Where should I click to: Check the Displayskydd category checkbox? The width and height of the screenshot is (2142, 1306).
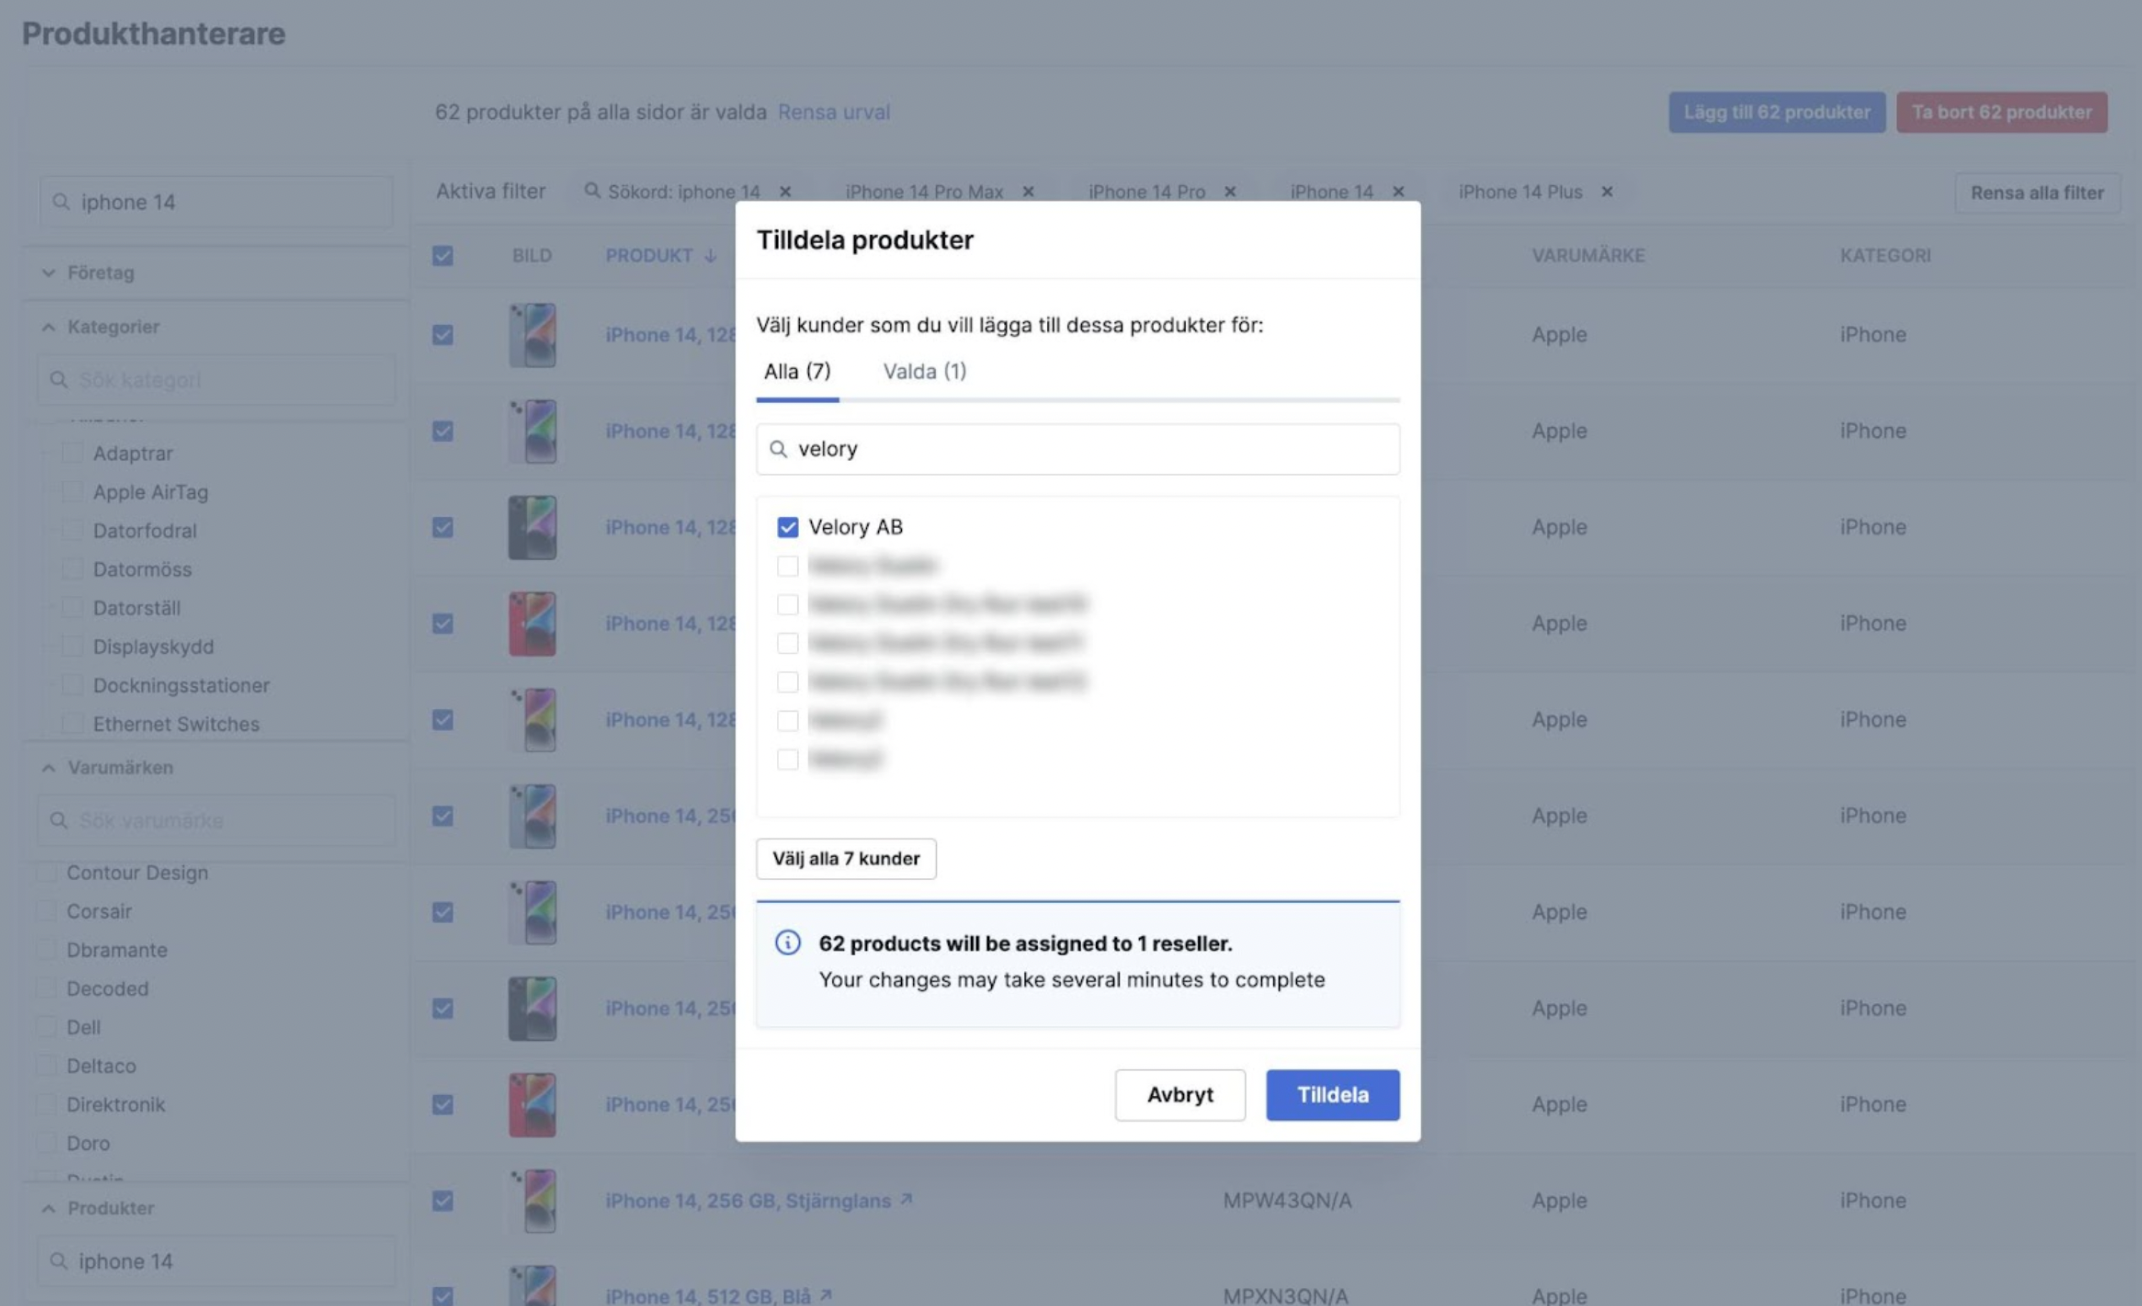click(x=72, y=646)
